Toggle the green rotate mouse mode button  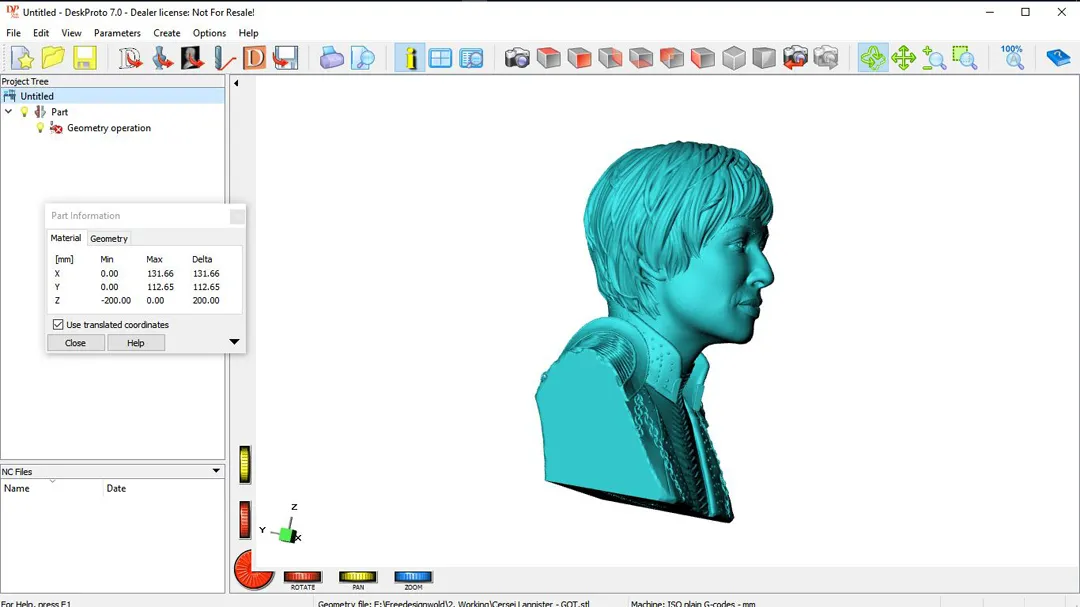coord(873,58)
